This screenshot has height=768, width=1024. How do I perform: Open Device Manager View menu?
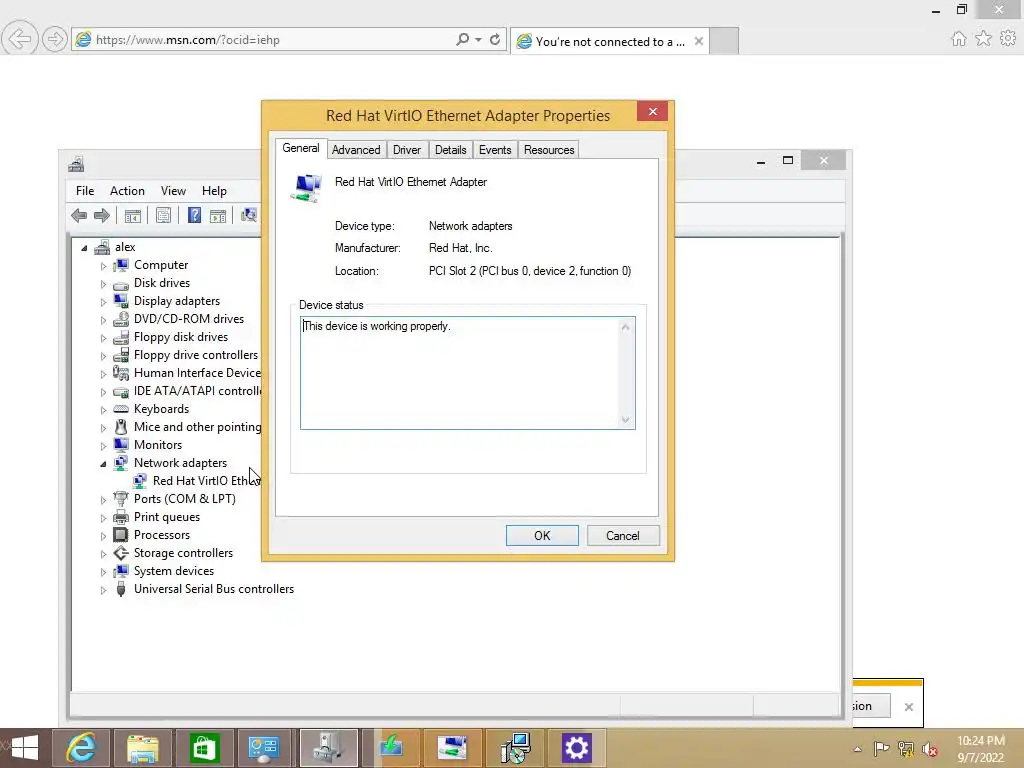[x=174, y=191]
